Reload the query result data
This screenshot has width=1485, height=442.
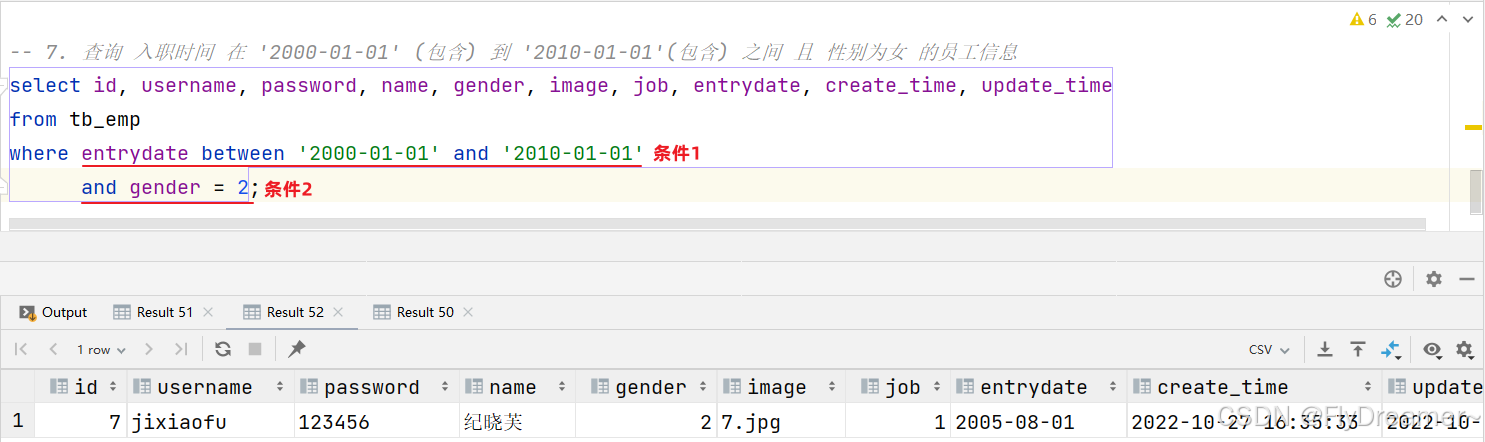(x=223, y=349)
